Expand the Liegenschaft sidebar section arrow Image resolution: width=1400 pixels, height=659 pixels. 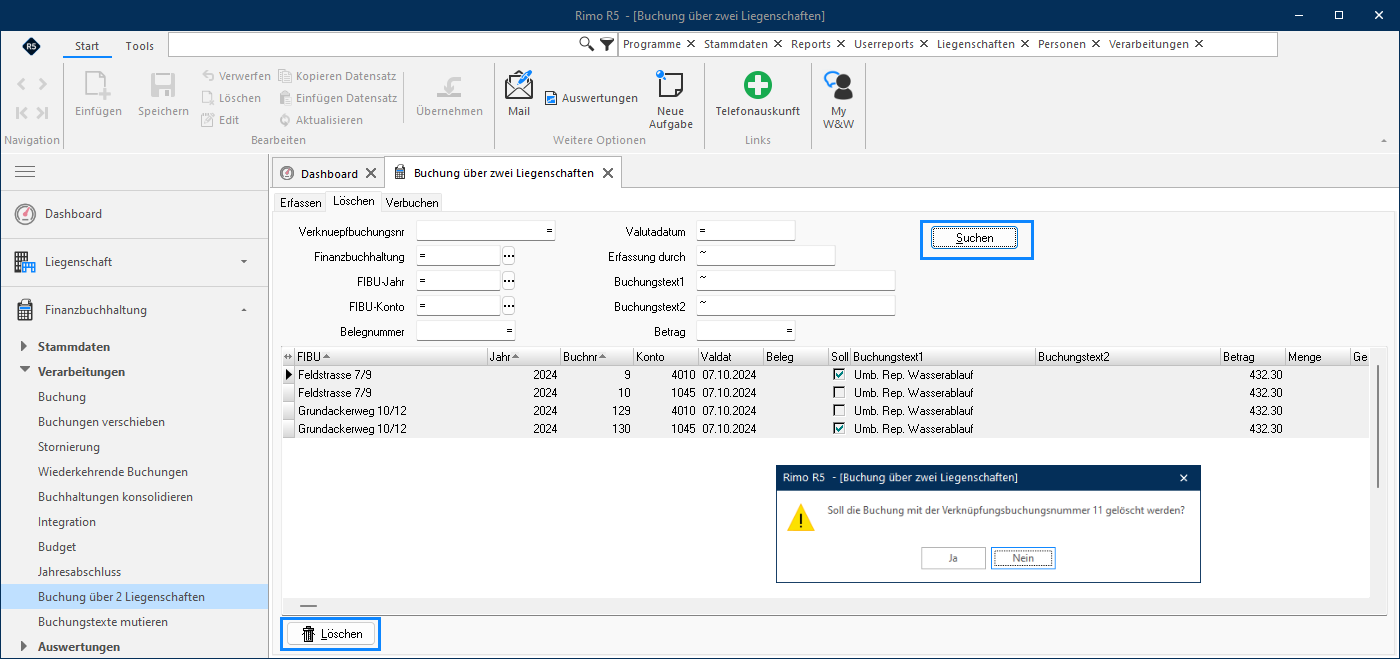[x=244, y=262]
